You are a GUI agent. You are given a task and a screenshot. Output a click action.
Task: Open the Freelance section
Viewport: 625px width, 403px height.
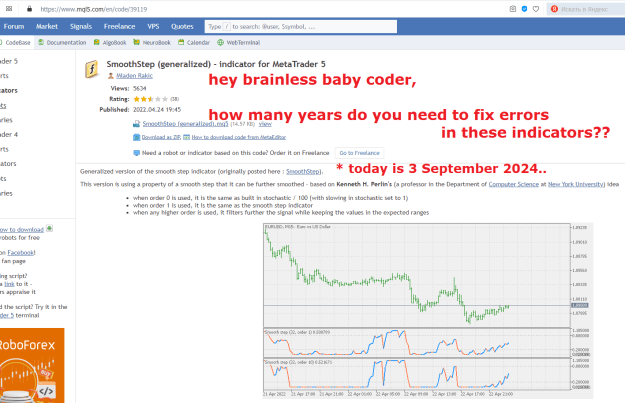pos(120,26)
